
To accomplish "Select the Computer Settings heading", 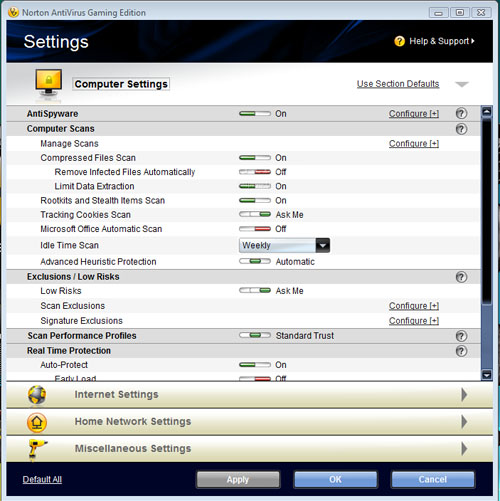I will coord(121,84).
